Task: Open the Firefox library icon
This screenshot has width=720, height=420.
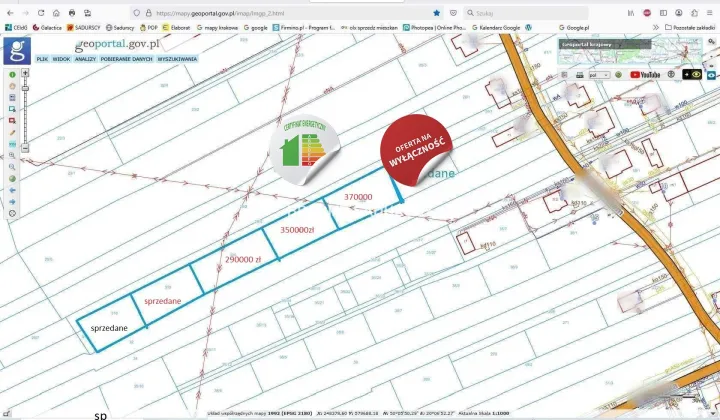Action: point(631,13)
